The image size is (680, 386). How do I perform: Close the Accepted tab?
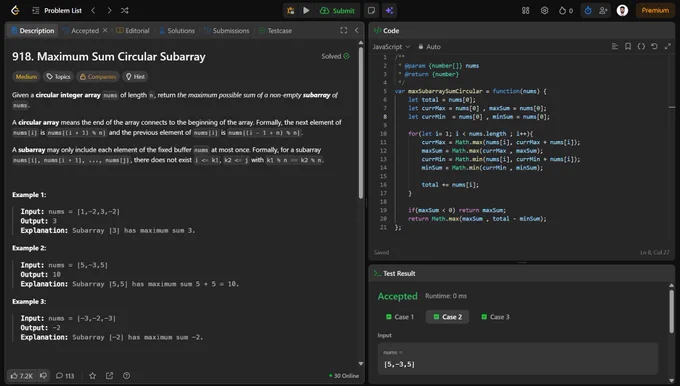click(x=105, y=30)
